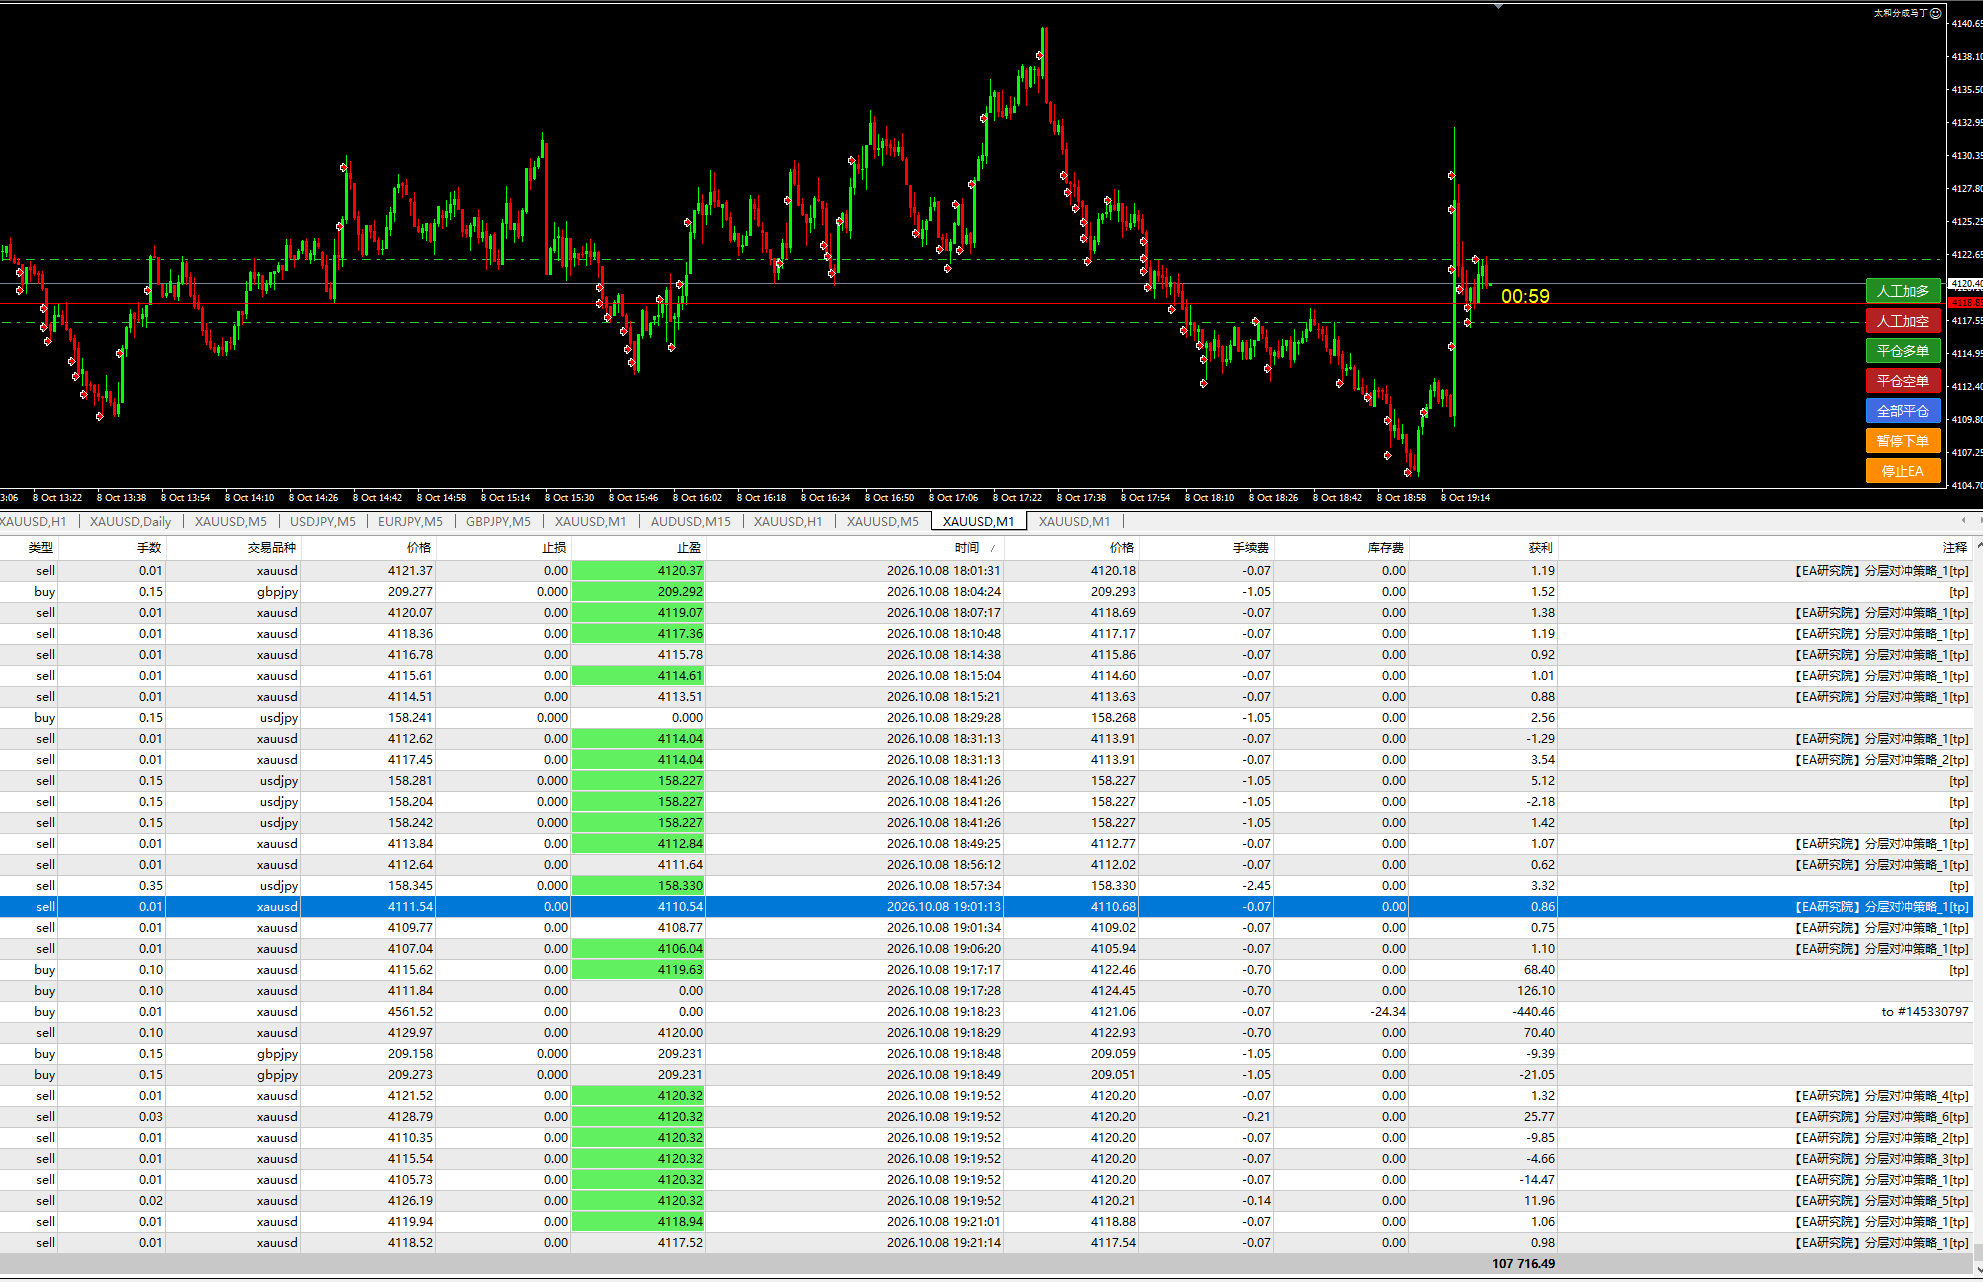Click the profit value 126.10
This screenshot has height=1282, width=1983.
1535,991
